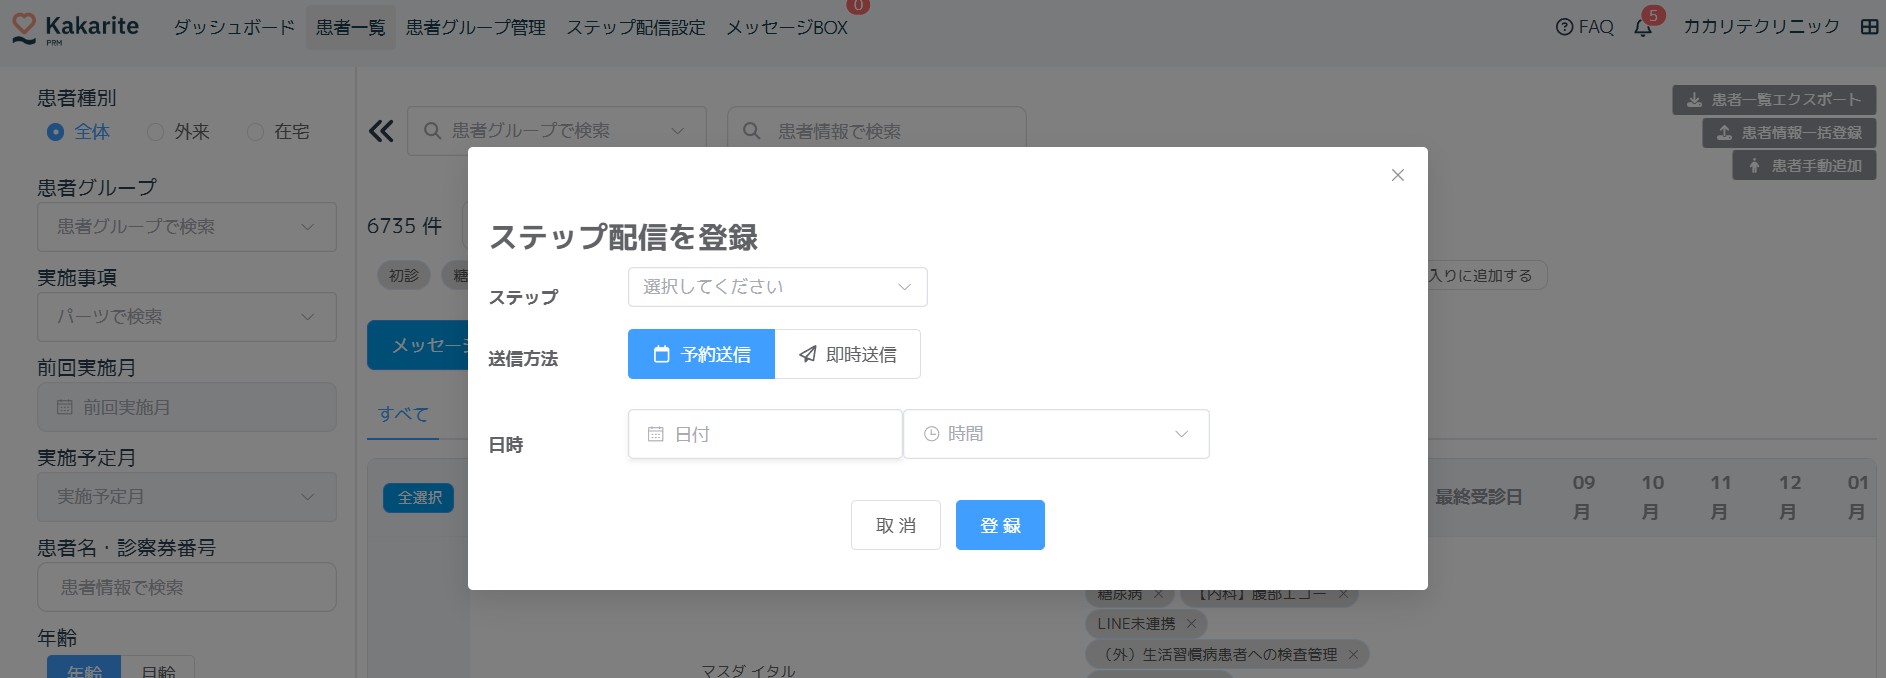Click 患者一覧エクスポート button

(x=1774, y=100)
